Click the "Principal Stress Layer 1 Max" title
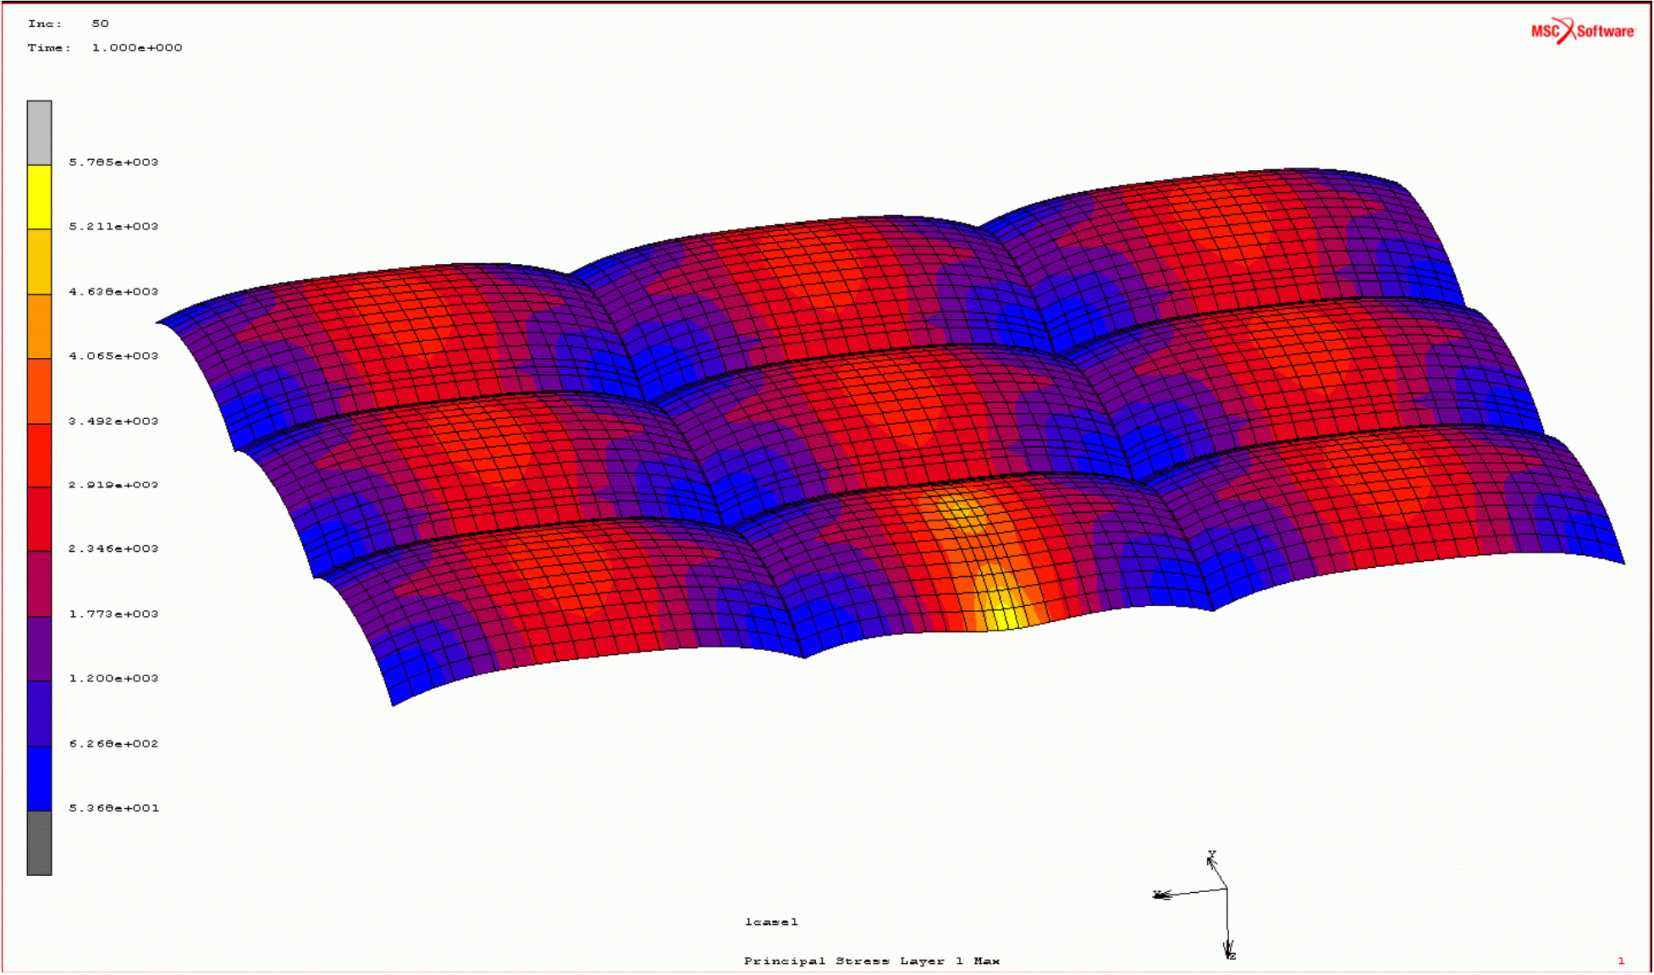The image size is (1654, 975). click(871, 961)
